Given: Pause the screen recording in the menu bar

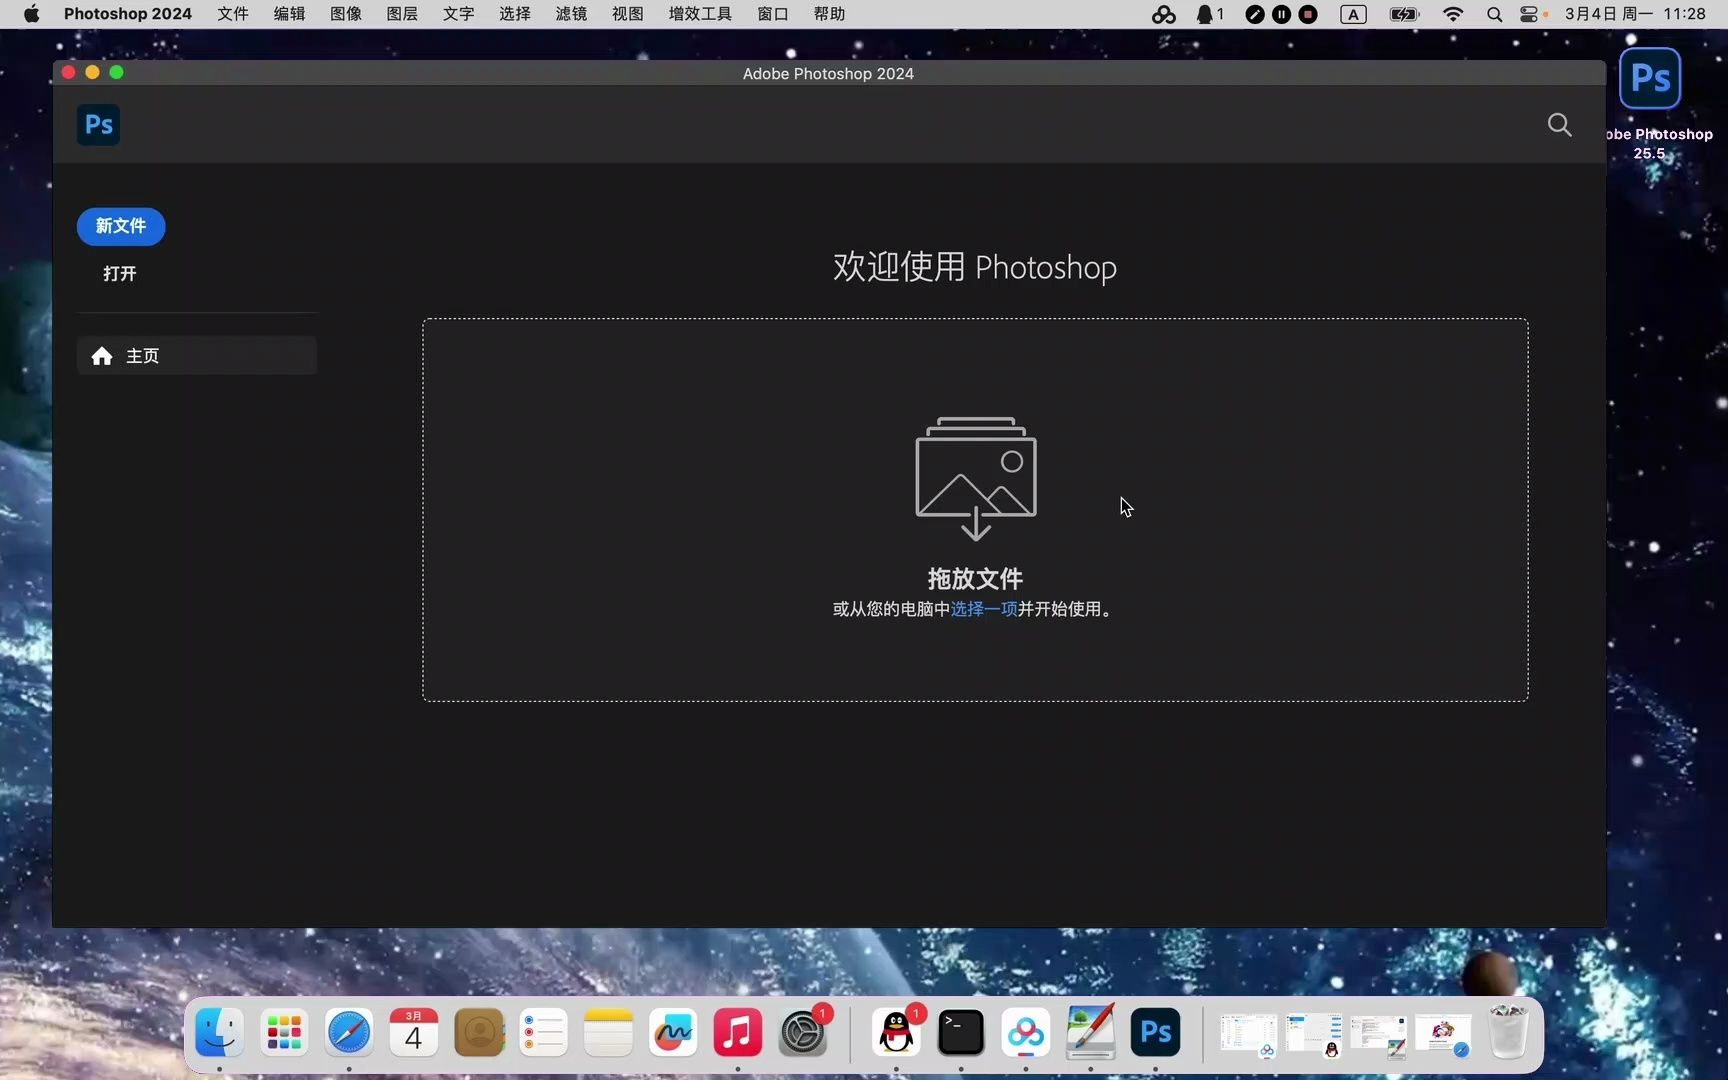Looking at the screenshot, I should click(1281, 14).
